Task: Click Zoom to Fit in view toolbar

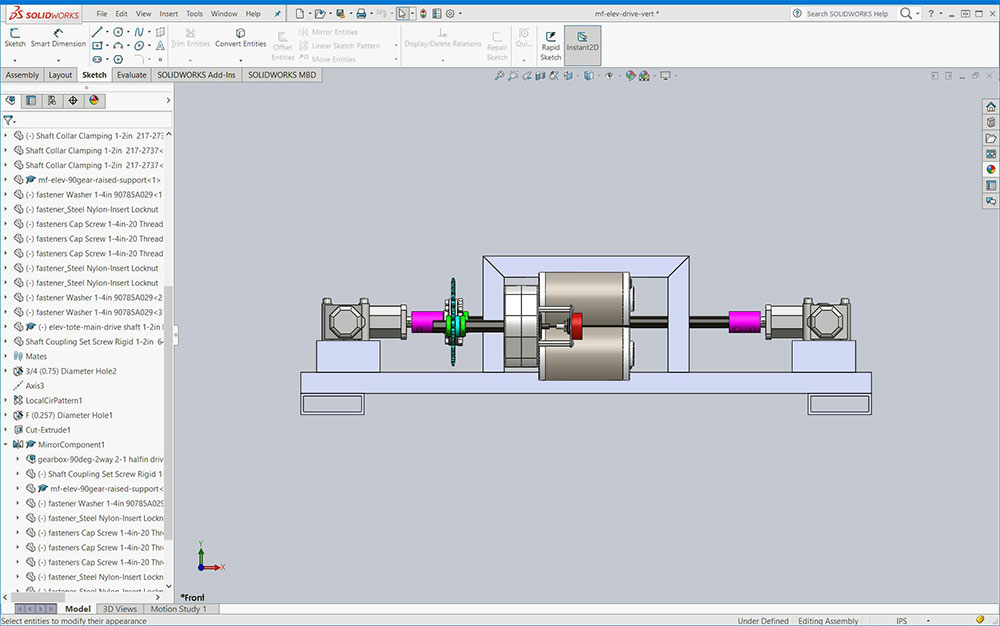Action: click(x=499, y=76)
